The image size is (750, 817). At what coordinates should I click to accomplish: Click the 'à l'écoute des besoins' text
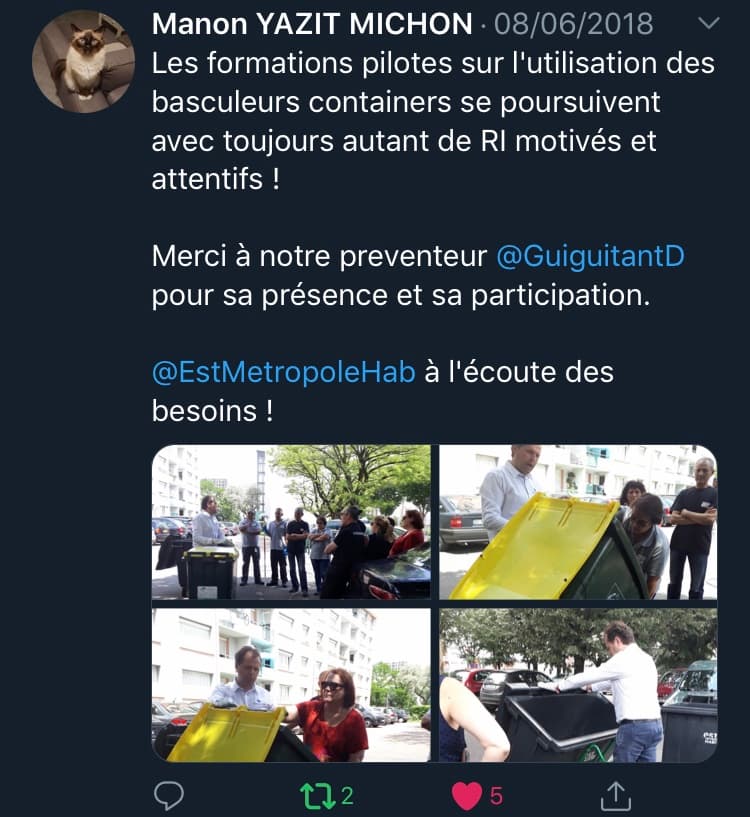point(383,392)
